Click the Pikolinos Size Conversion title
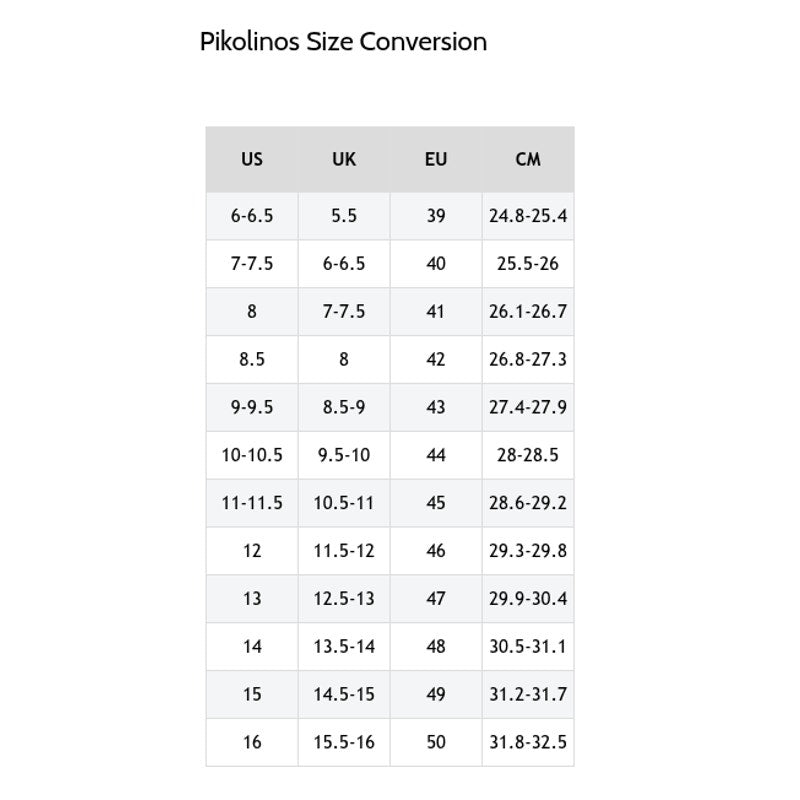The width and height of the screenshot is (800, 800). pos(343,42)
